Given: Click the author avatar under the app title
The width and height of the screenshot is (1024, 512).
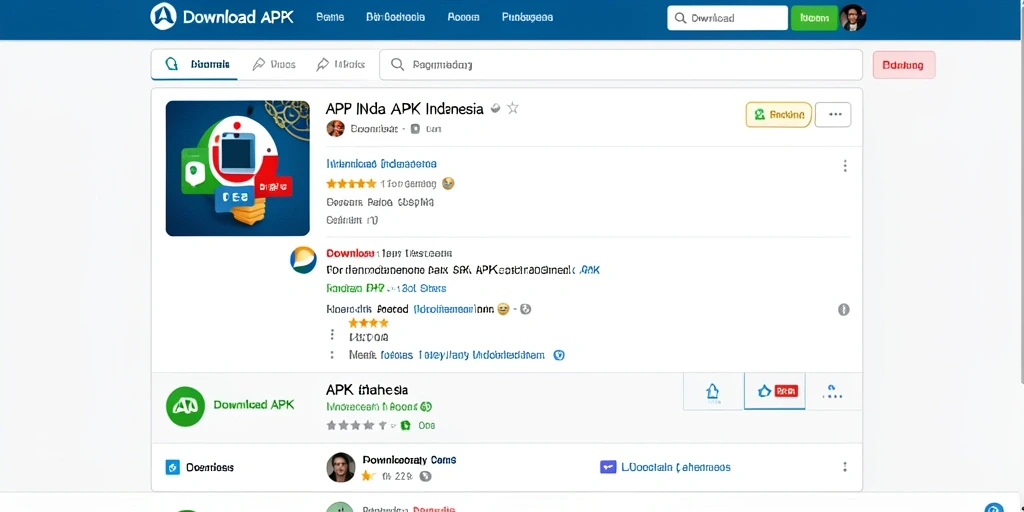Looking at the screenshot, I should pyautogui.click(x=335, y=129).
